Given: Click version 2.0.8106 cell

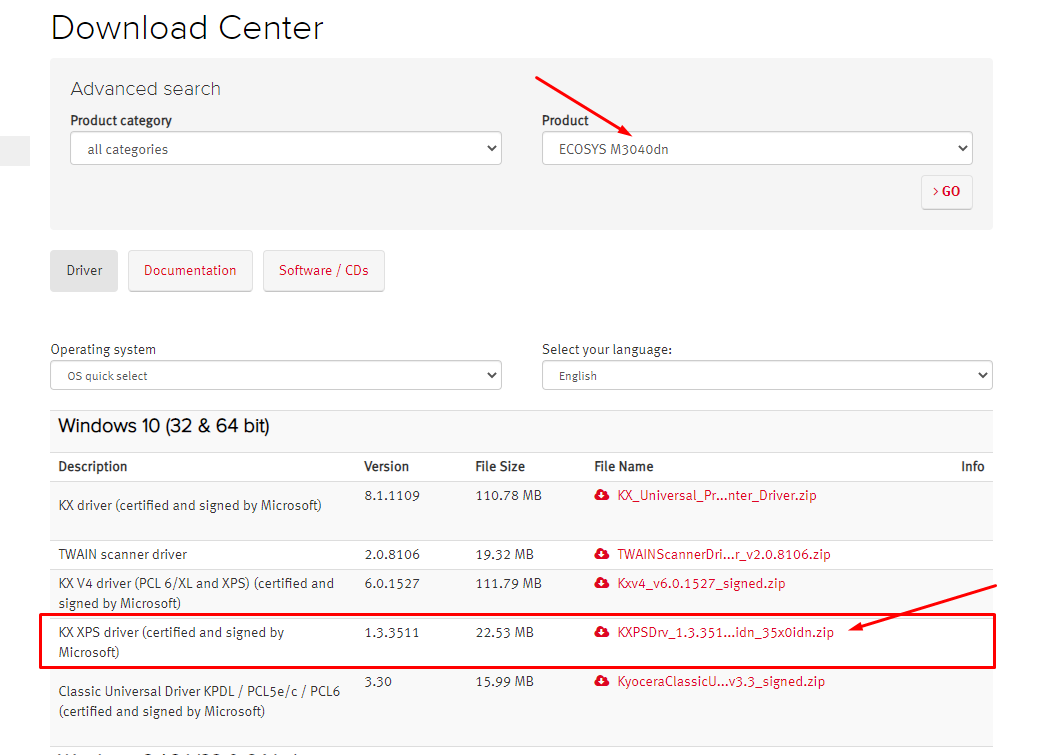Looking at the screenshot, I should (392, 555).
